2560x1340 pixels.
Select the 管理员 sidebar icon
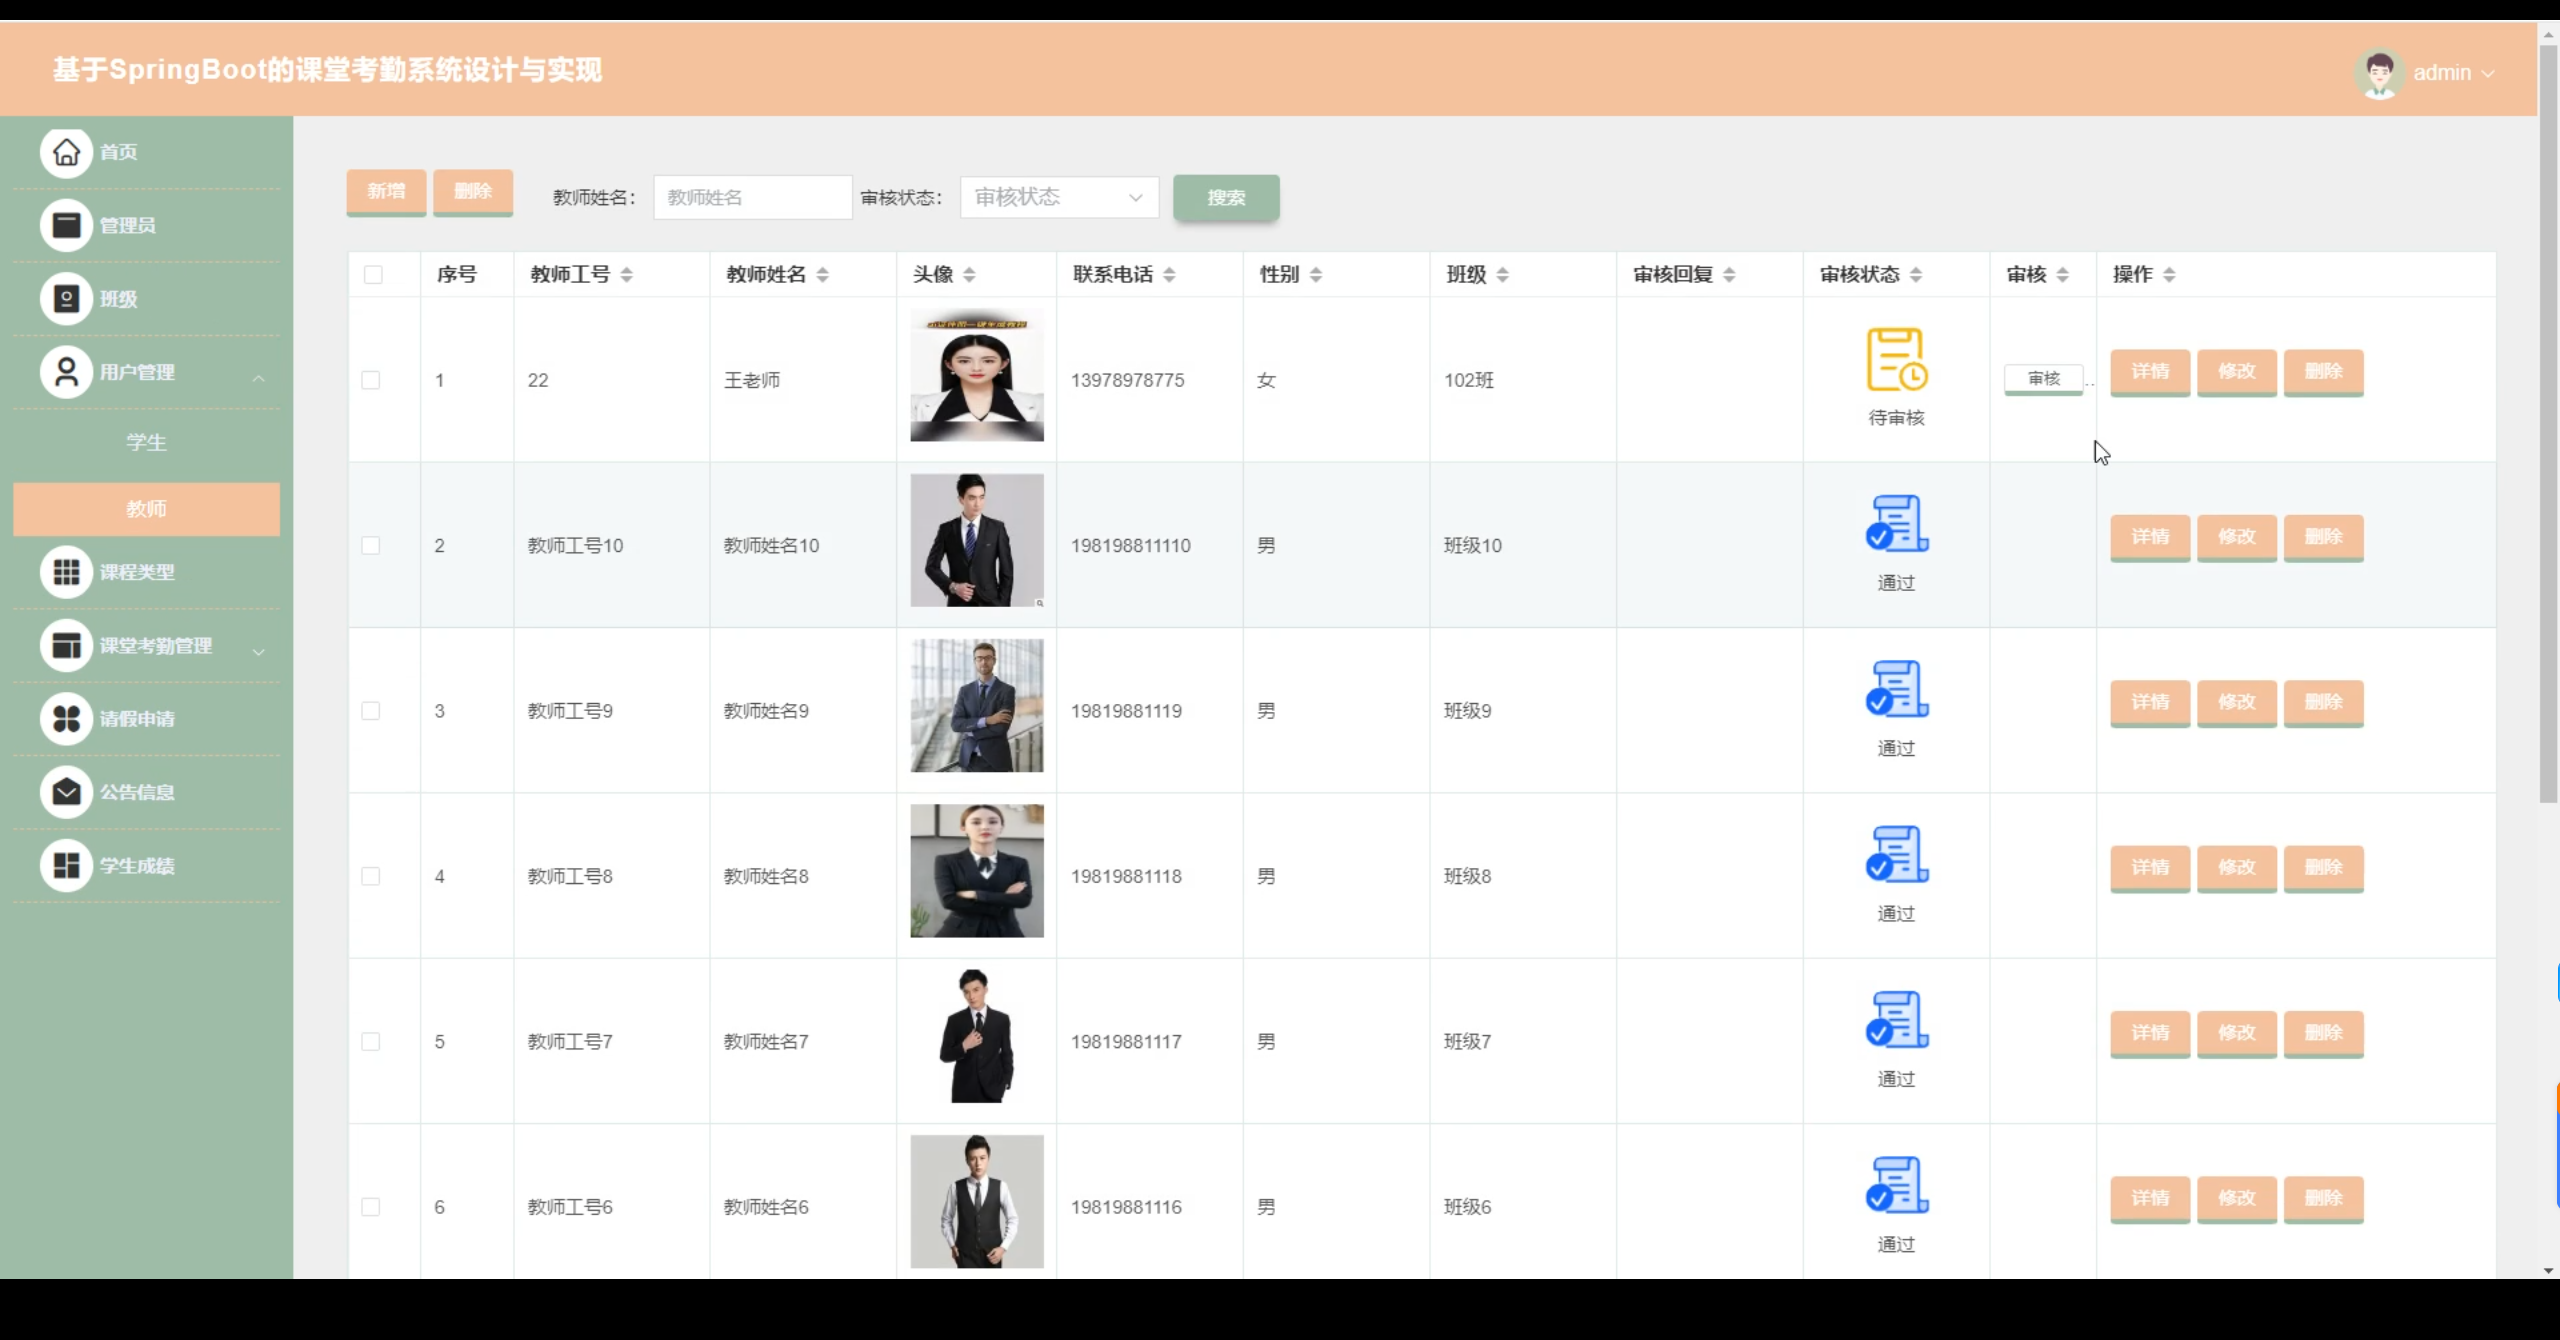click(x=66, y=225)
